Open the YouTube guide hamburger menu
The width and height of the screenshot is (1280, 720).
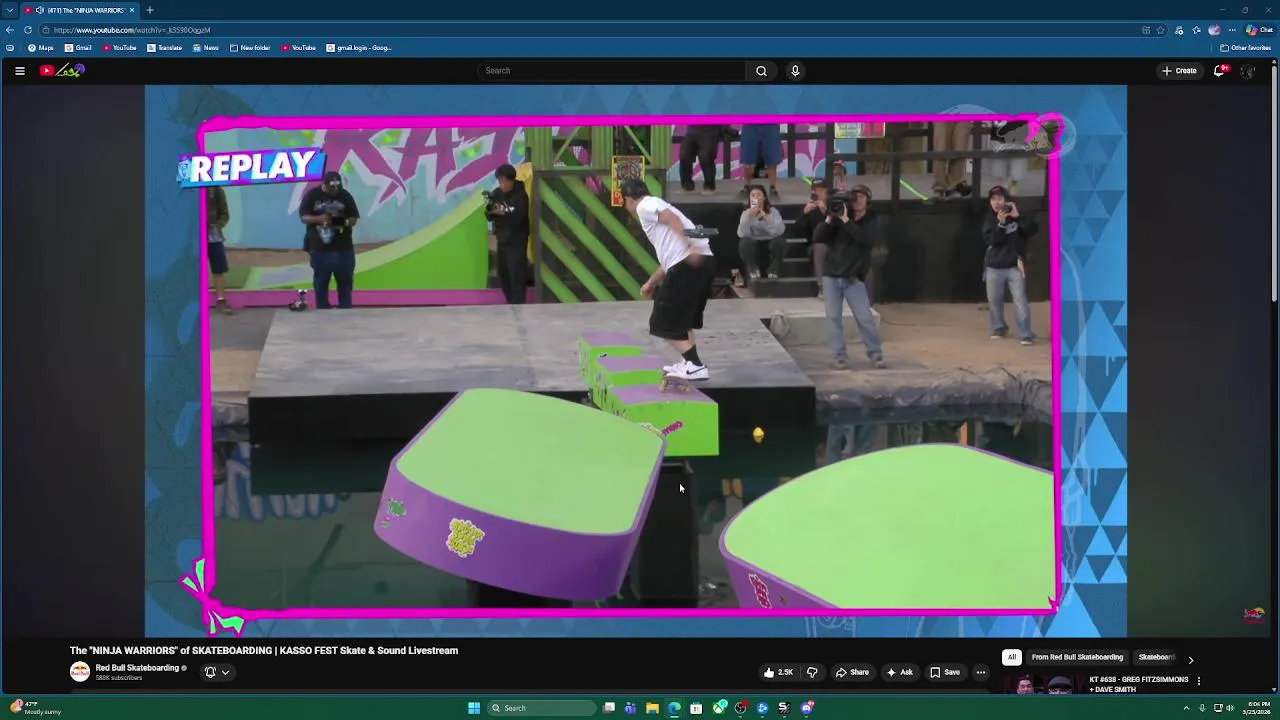click(x=20, y=71)
